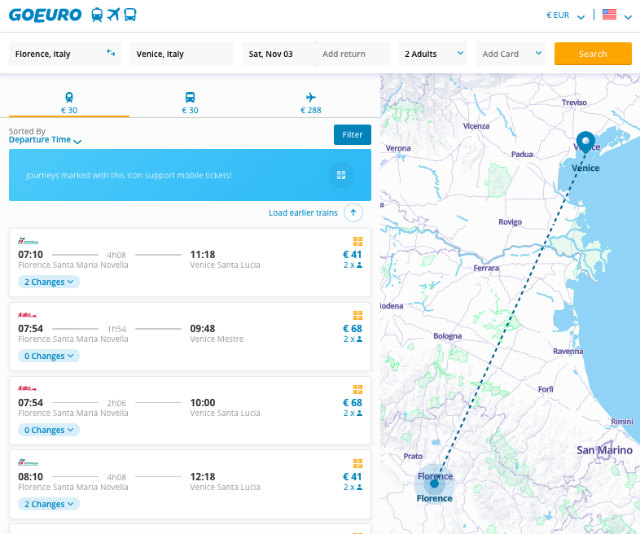Expand 0 Changes on the 10:00 arrival train
The image size is (640, 534).
(49, 430)
